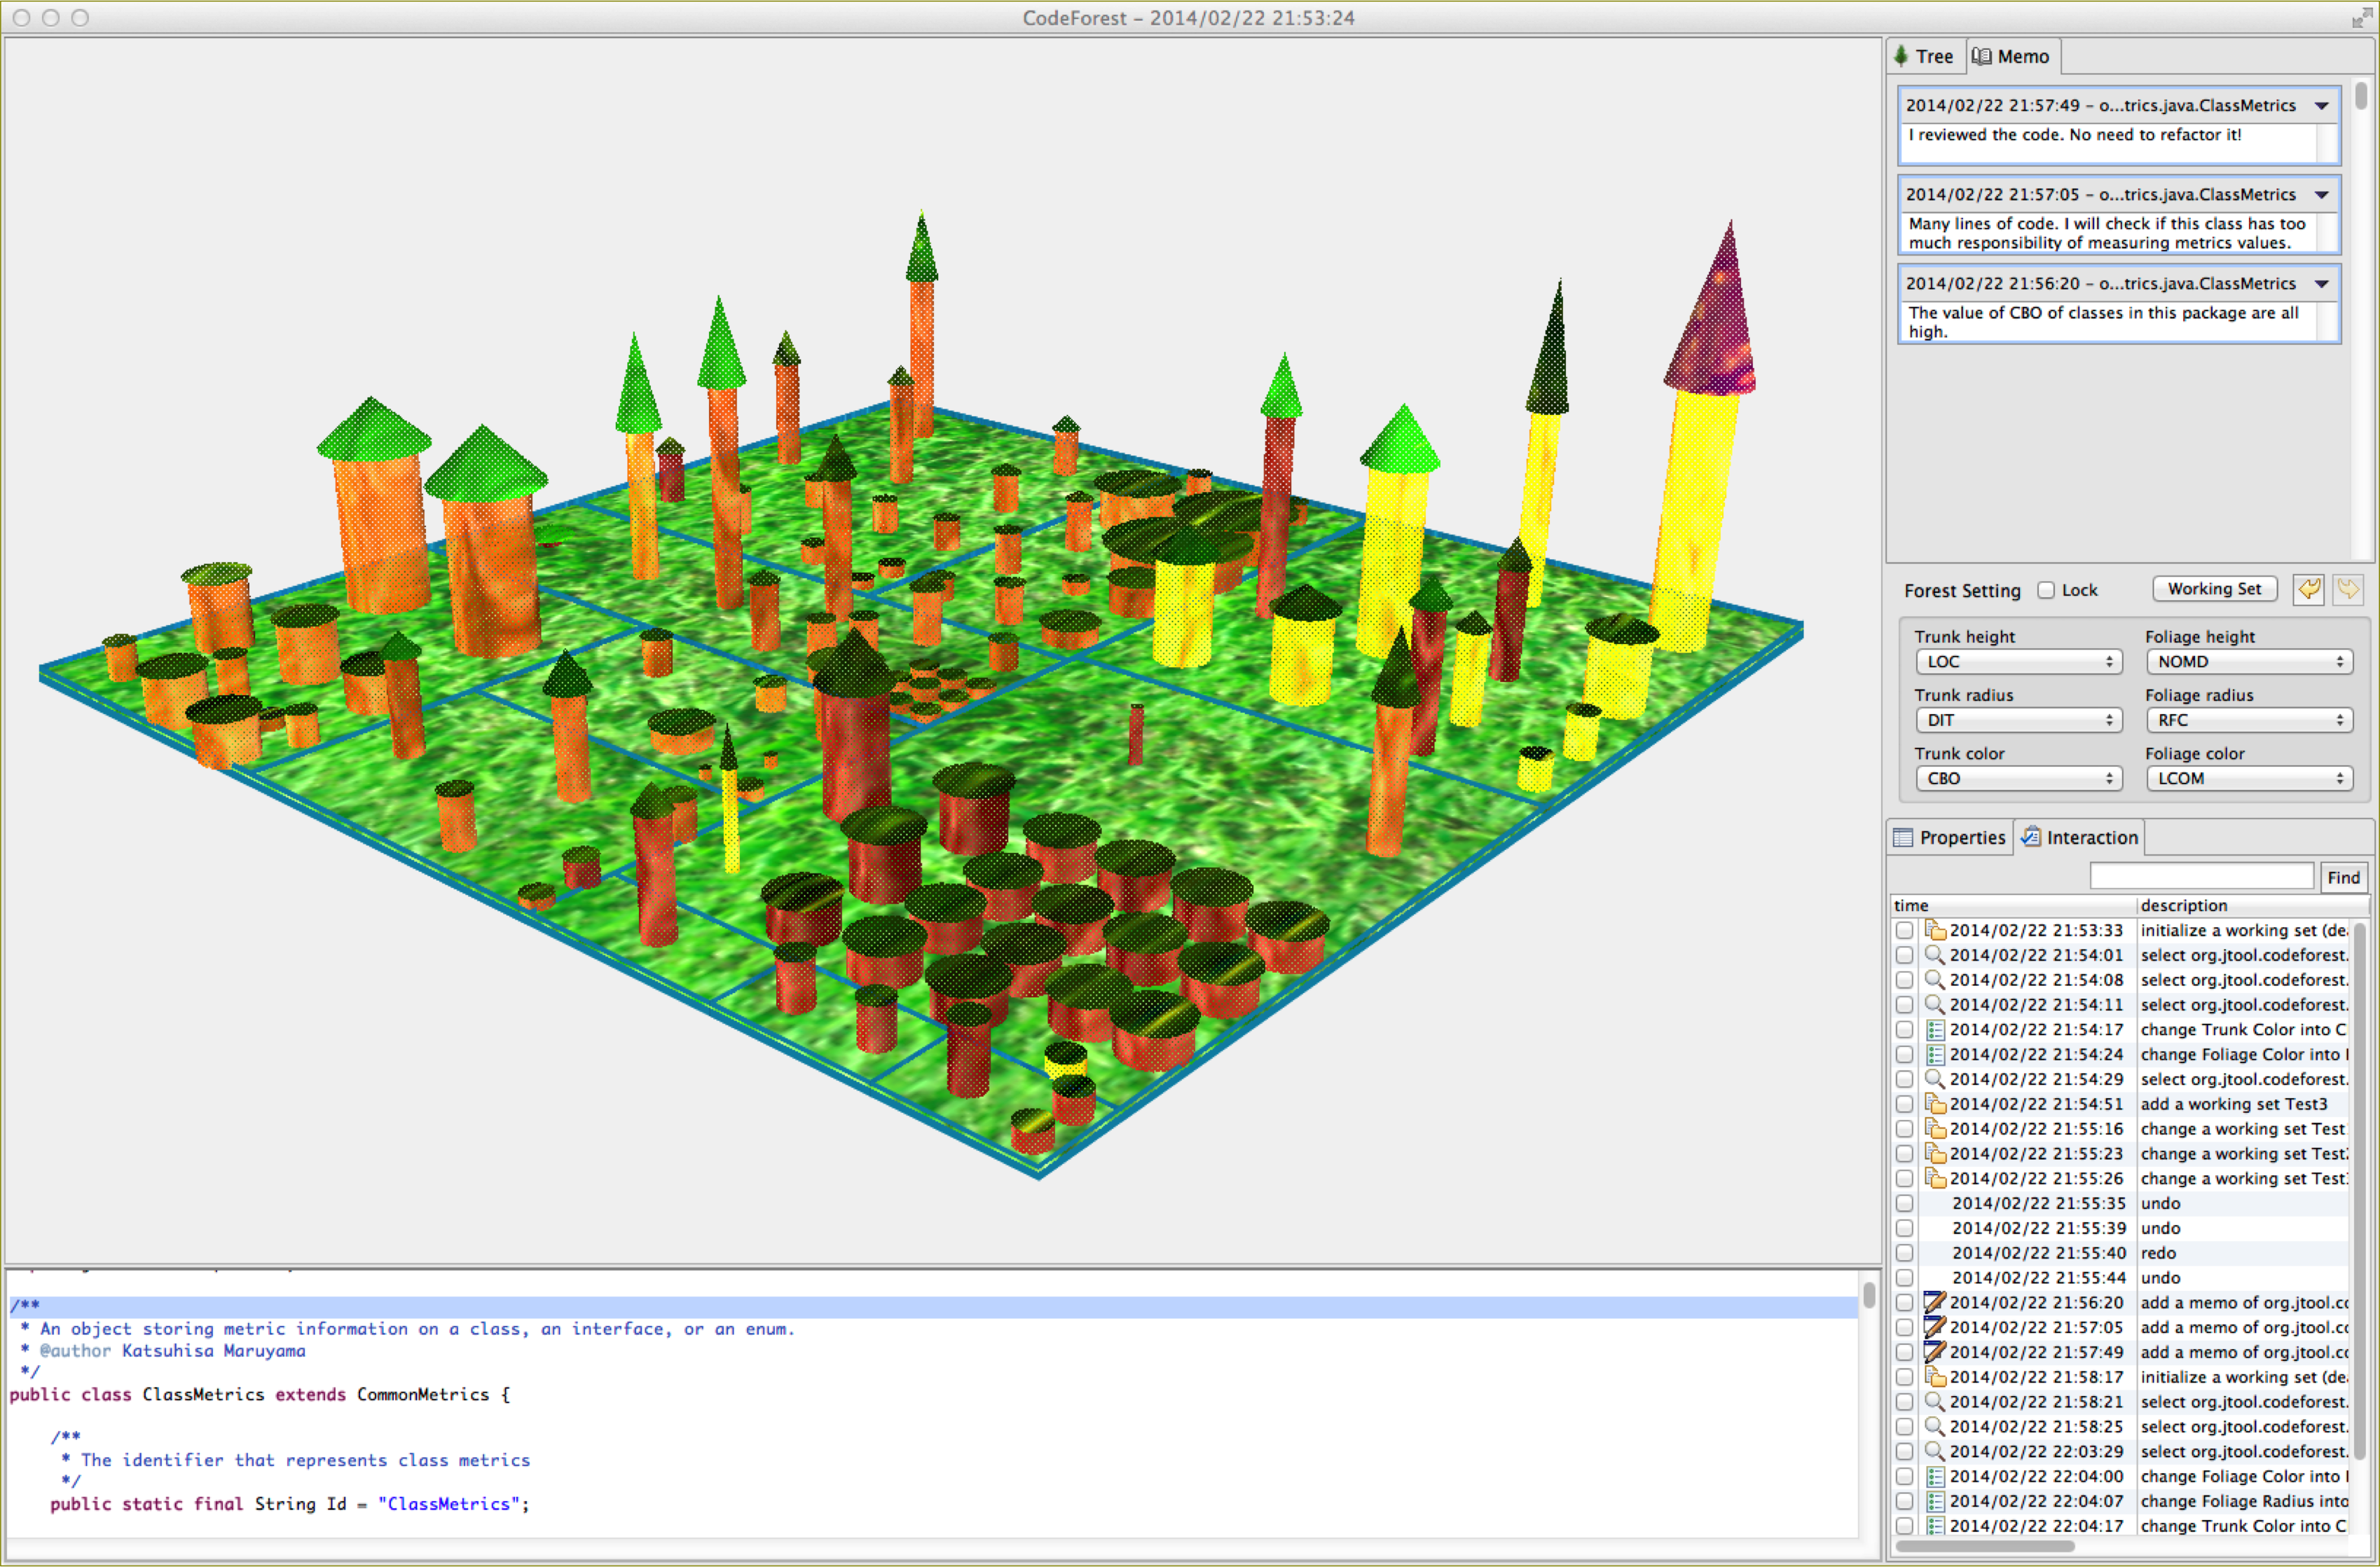The width and height of the screenshot is (2380, 1567).
Task: Enable the Lock checkbox in Forest Setting
Action: point(2046,590)
